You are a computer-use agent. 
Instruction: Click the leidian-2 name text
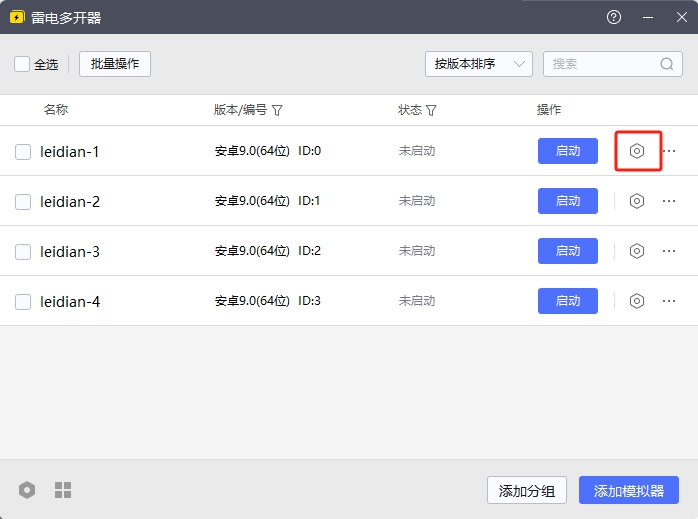coord(70,202)
